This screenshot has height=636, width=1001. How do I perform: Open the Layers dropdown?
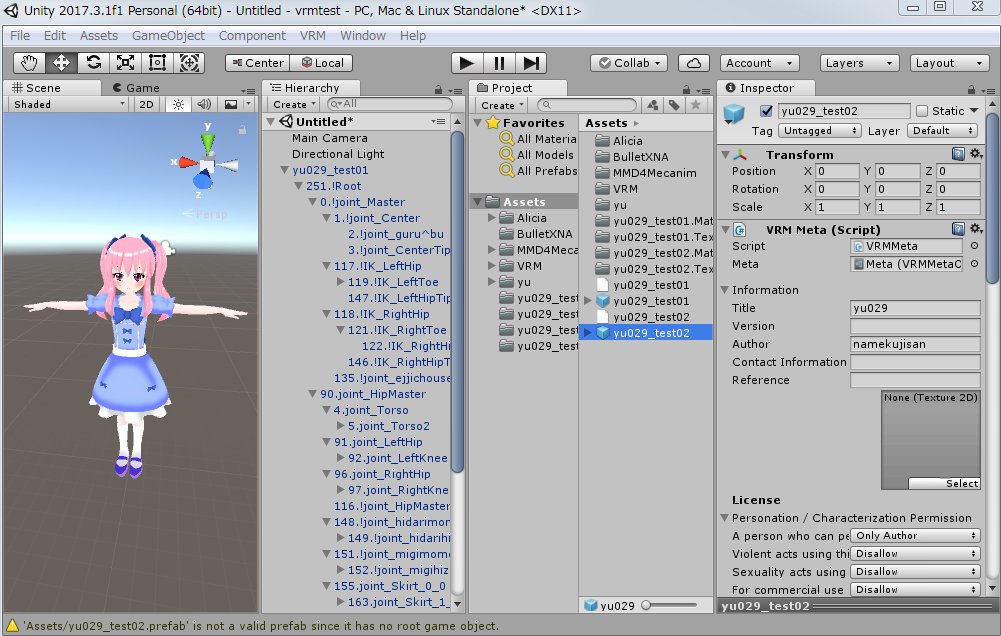coord(859,63)
